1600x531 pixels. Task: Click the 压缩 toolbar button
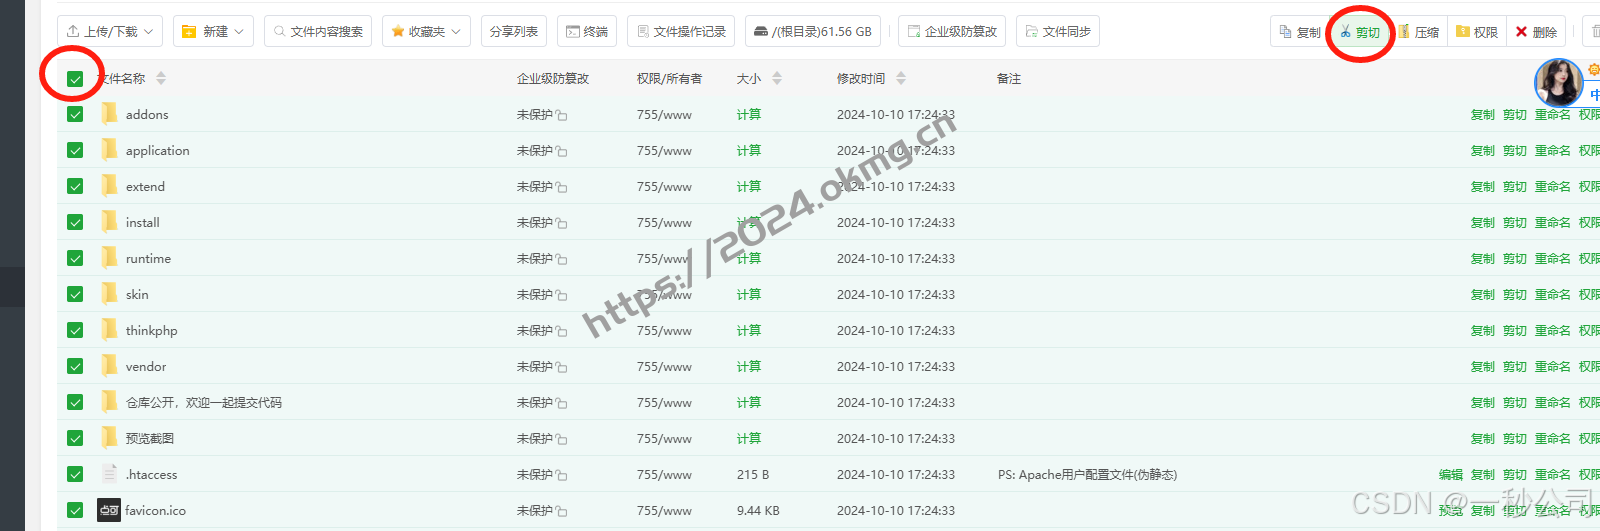coord(1419,32)
